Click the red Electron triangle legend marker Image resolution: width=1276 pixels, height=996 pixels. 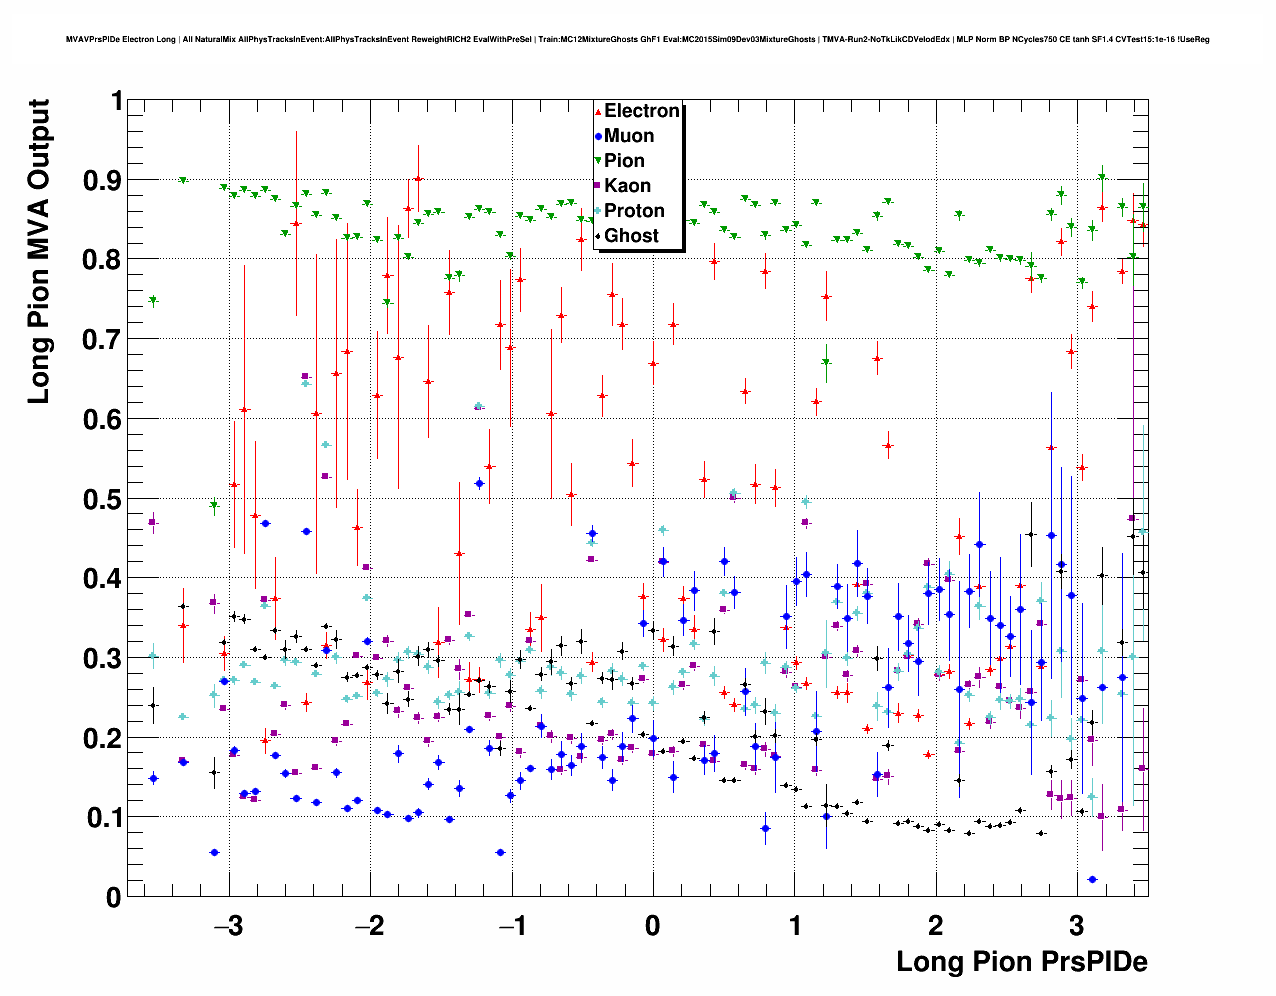point(598,112)
